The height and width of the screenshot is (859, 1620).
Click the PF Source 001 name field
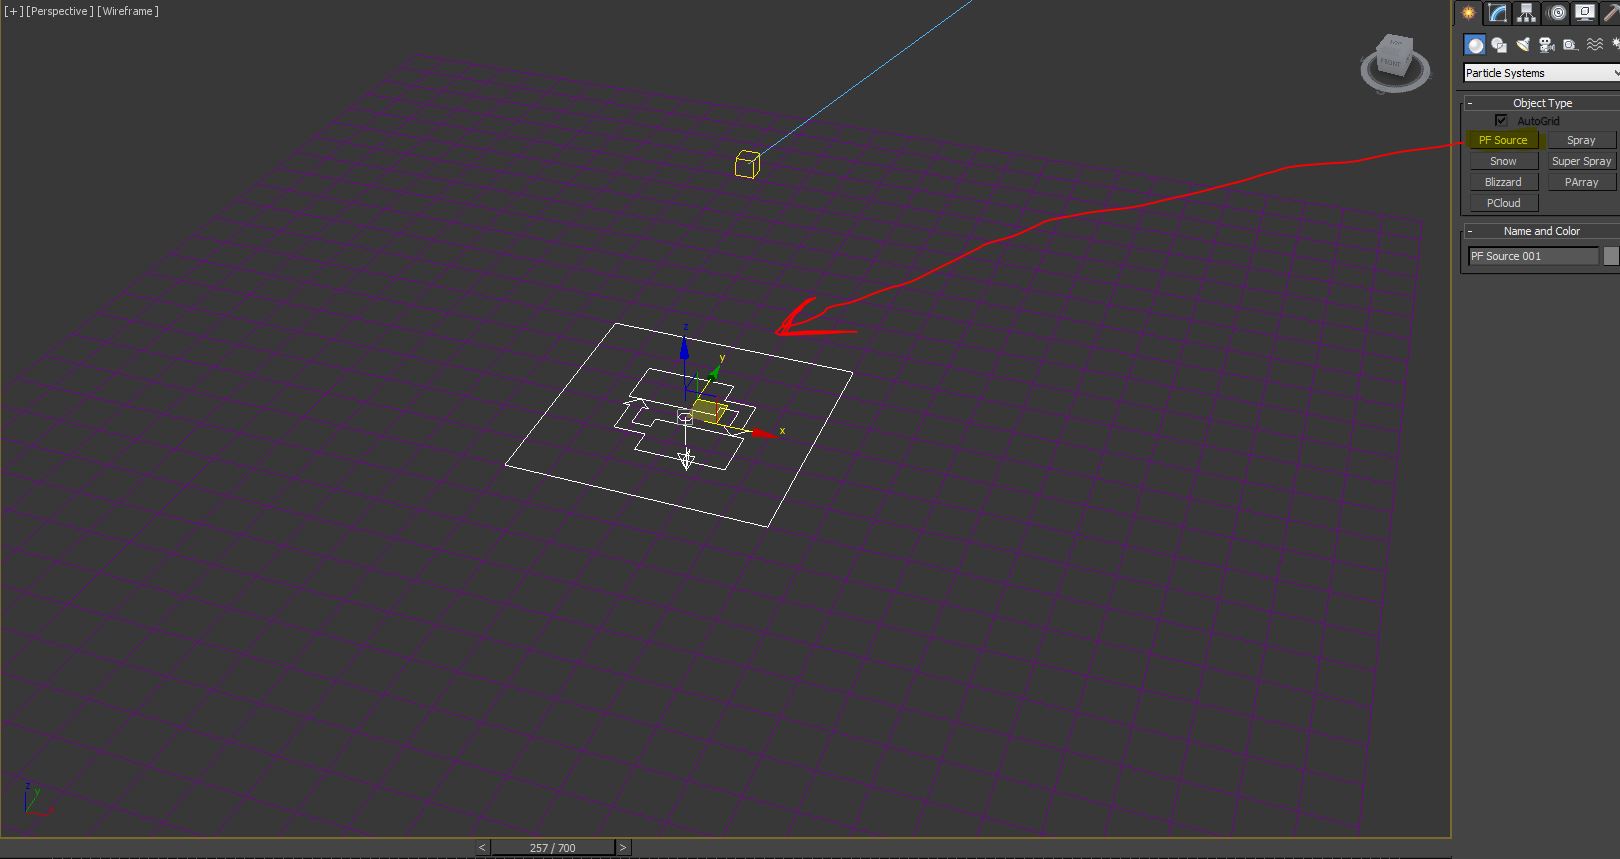pos(1533,256)
